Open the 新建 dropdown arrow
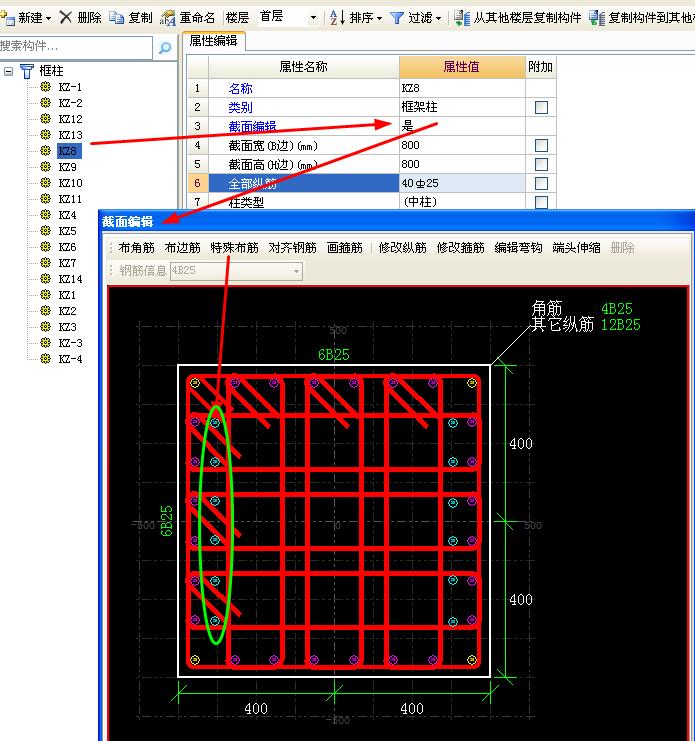Screen dimensions: 695x741 tap(48, 19)
